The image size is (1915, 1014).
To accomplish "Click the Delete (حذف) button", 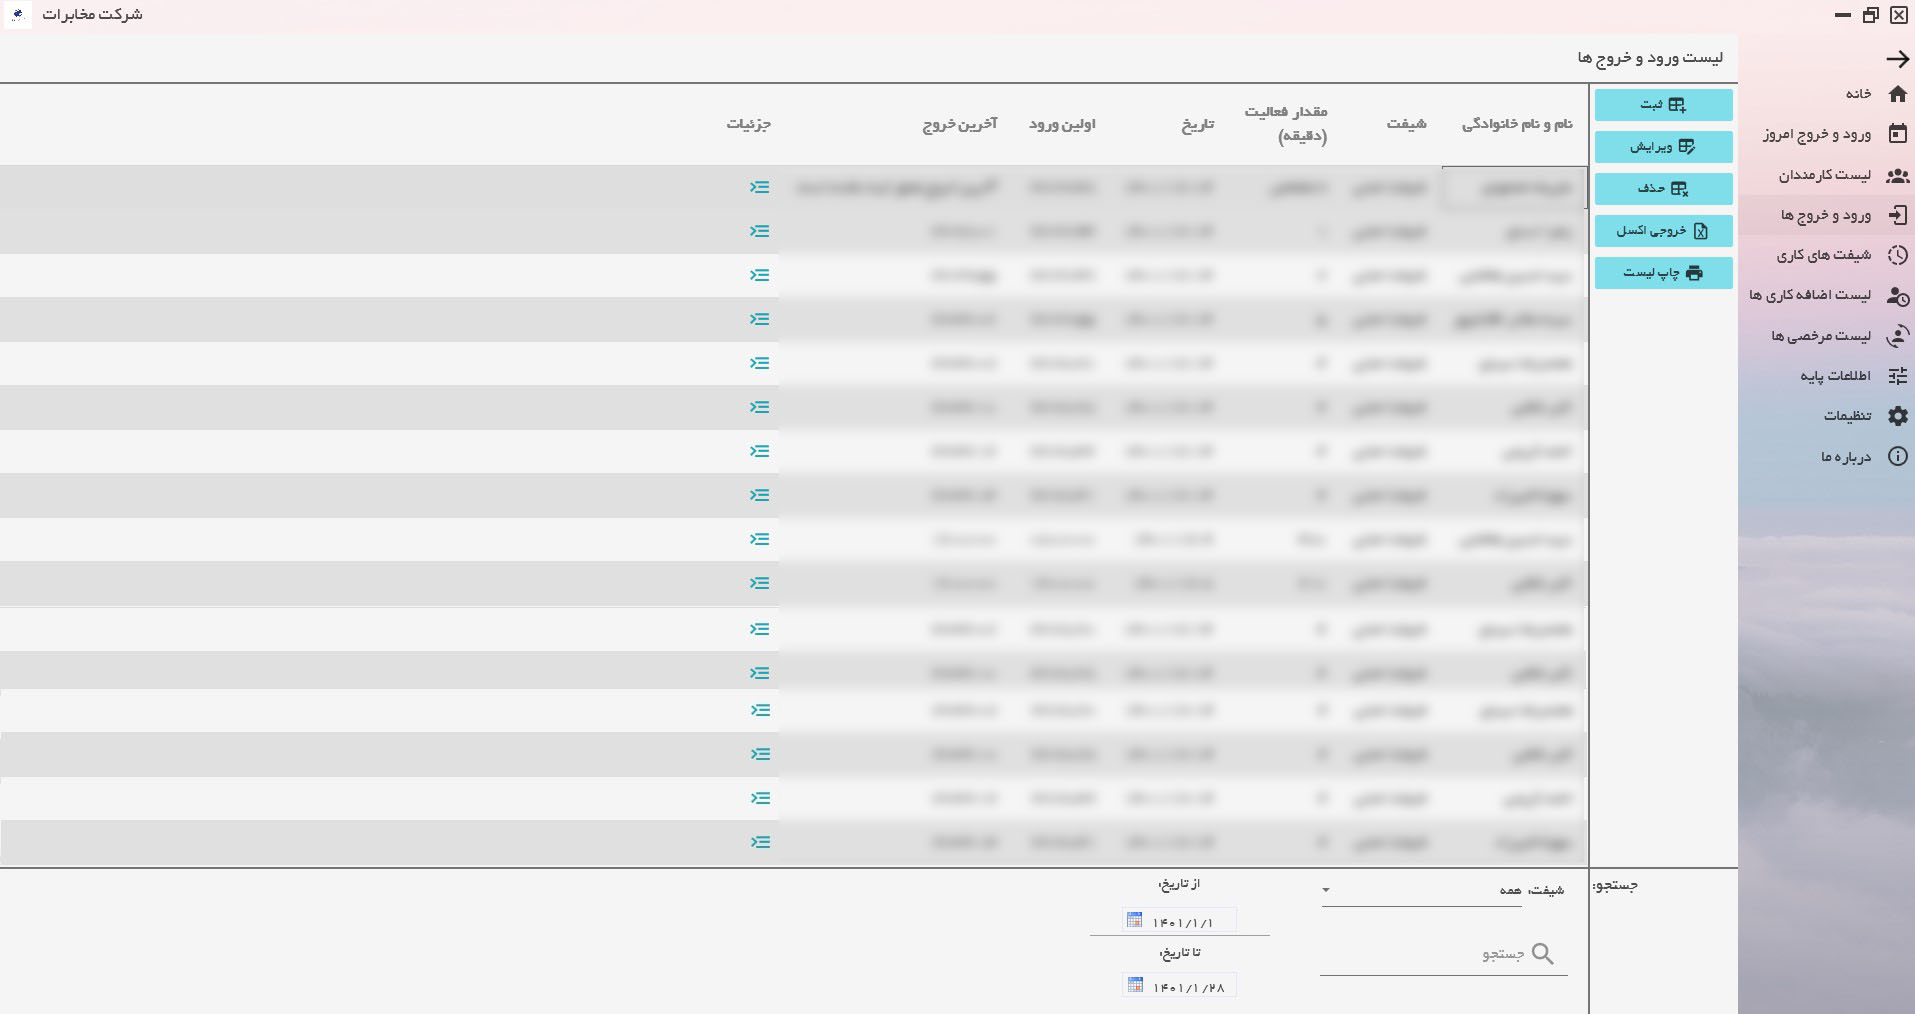I will (1663, 189).
